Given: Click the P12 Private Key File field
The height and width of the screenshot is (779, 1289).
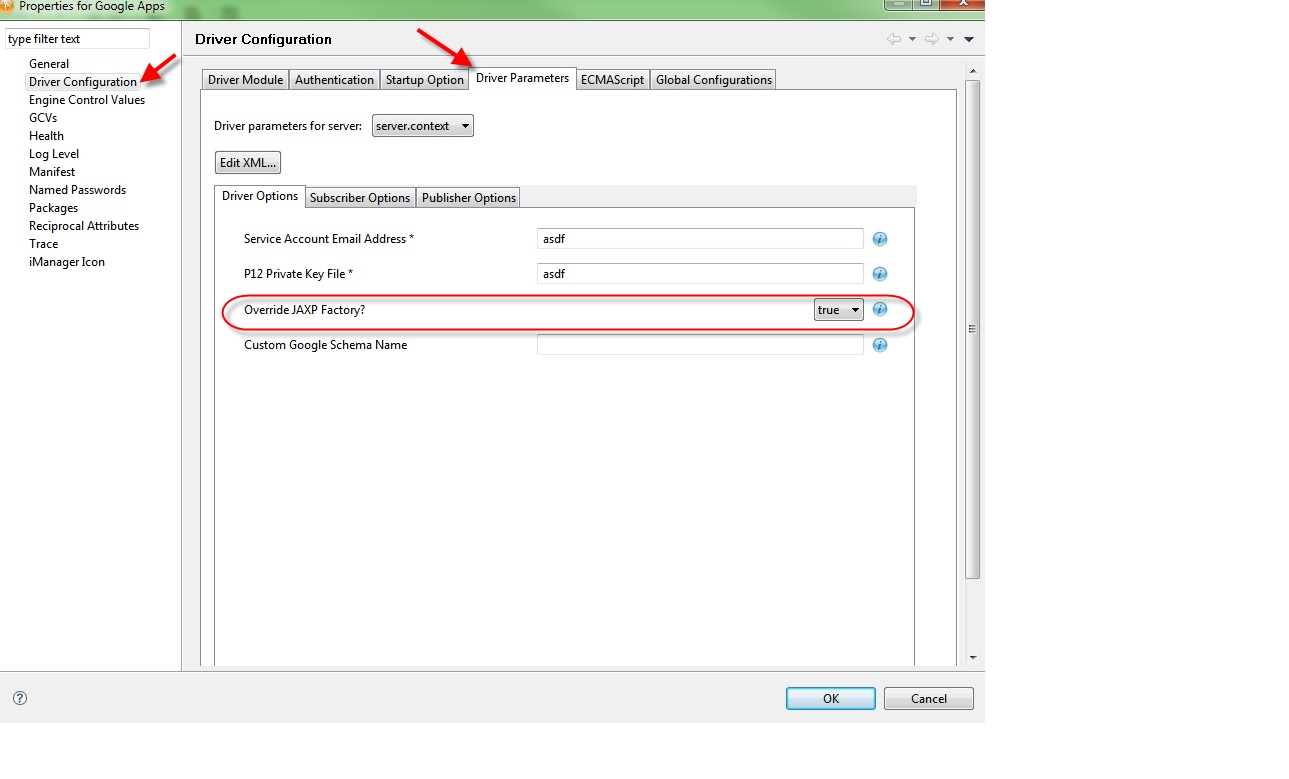Looking at the screenshot, I should pyautogui.click(x=700, y=274).
